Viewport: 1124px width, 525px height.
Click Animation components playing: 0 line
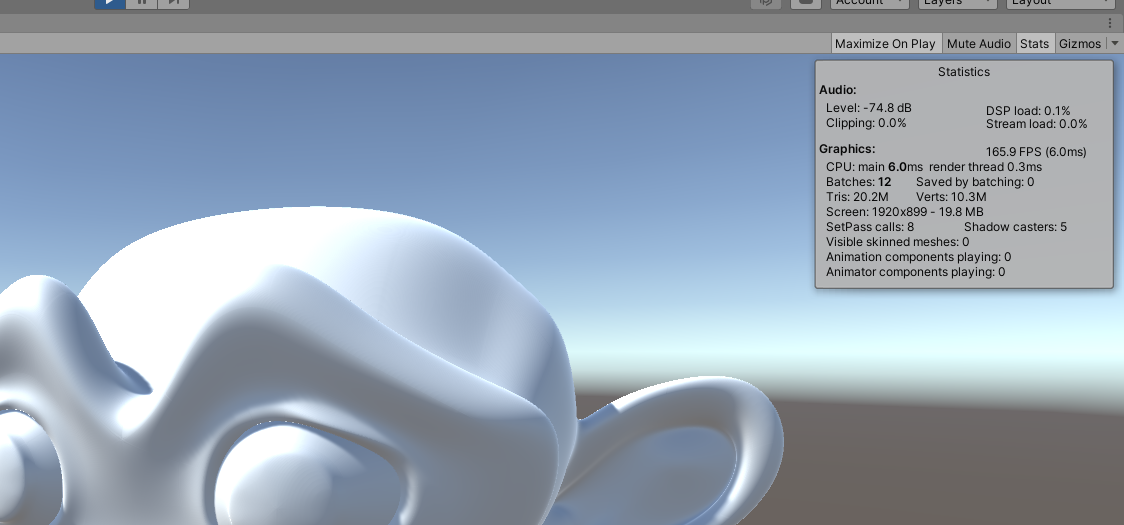(x=919, y=257)
